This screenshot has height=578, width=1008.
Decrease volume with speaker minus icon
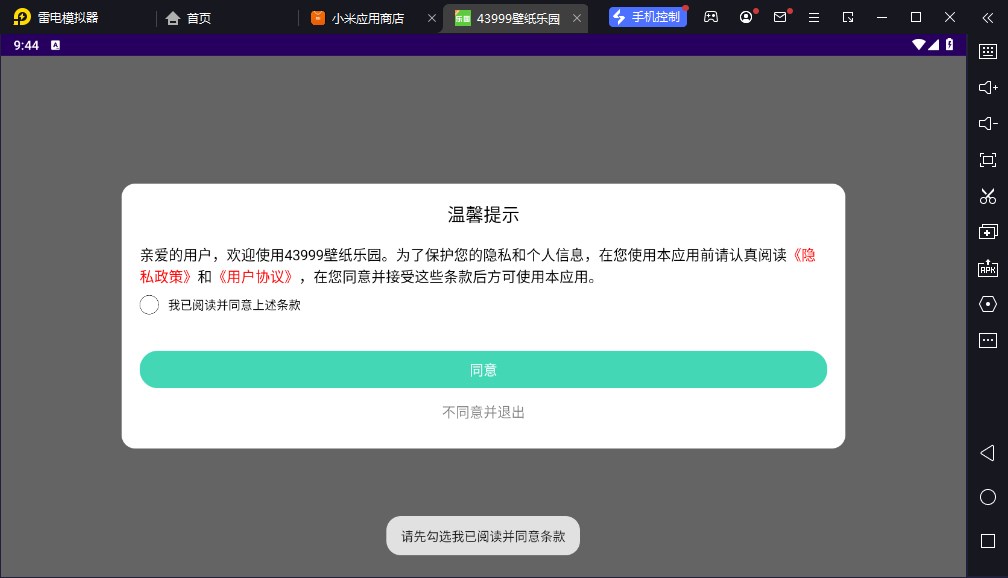click(988, 123)
